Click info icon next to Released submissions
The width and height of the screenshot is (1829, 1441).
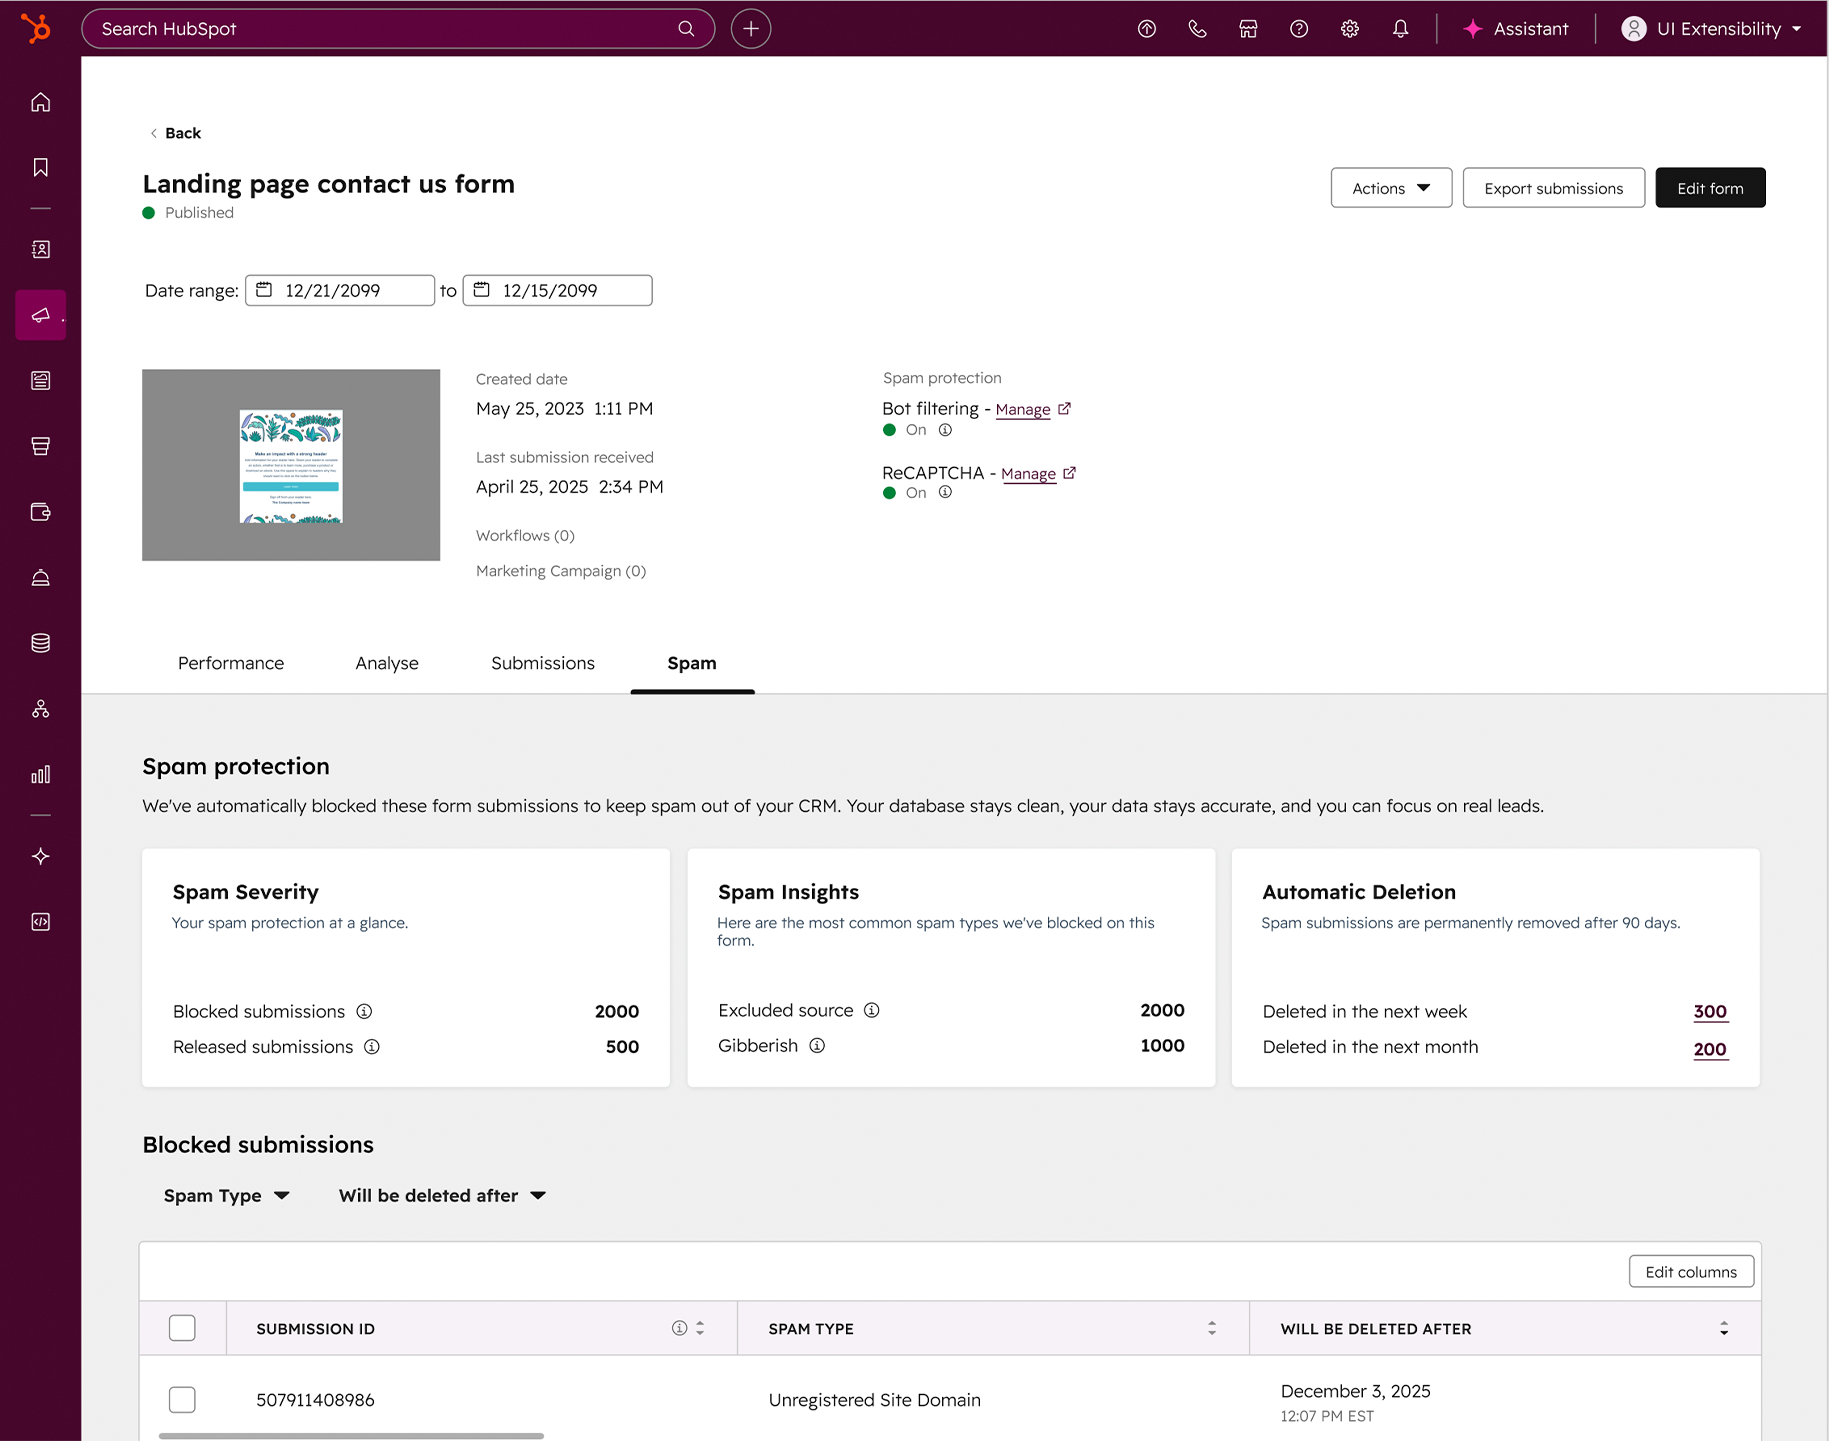[372, 1047]
